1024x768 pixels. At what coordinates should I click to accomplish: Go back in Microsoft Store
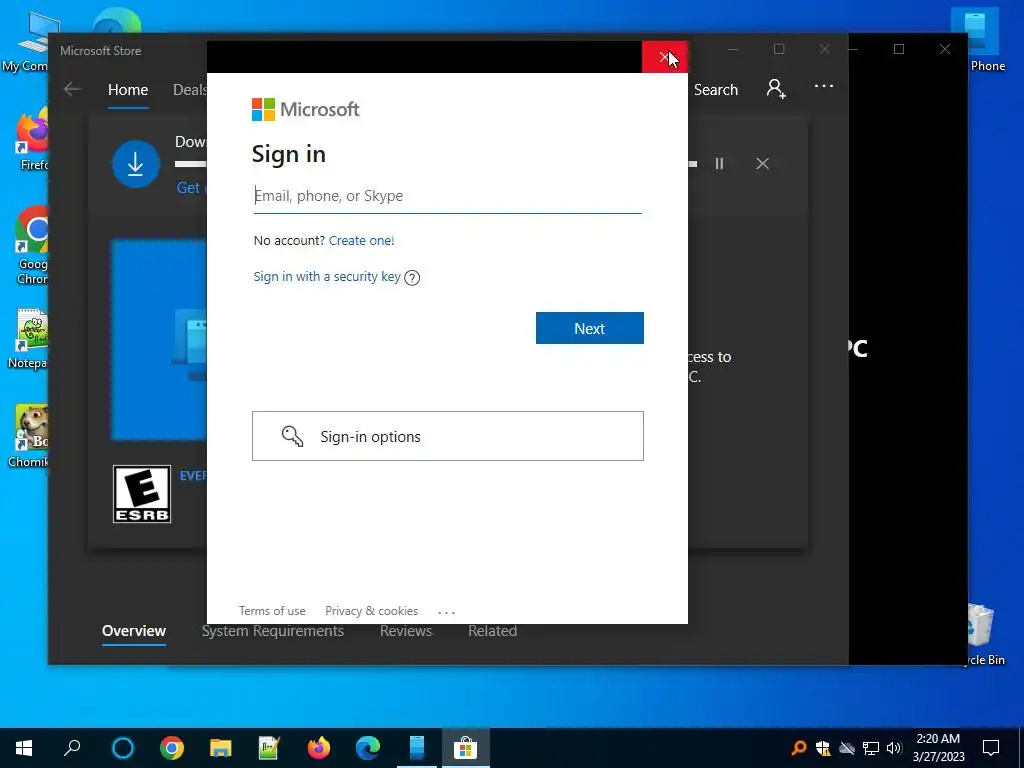(72, 89)
